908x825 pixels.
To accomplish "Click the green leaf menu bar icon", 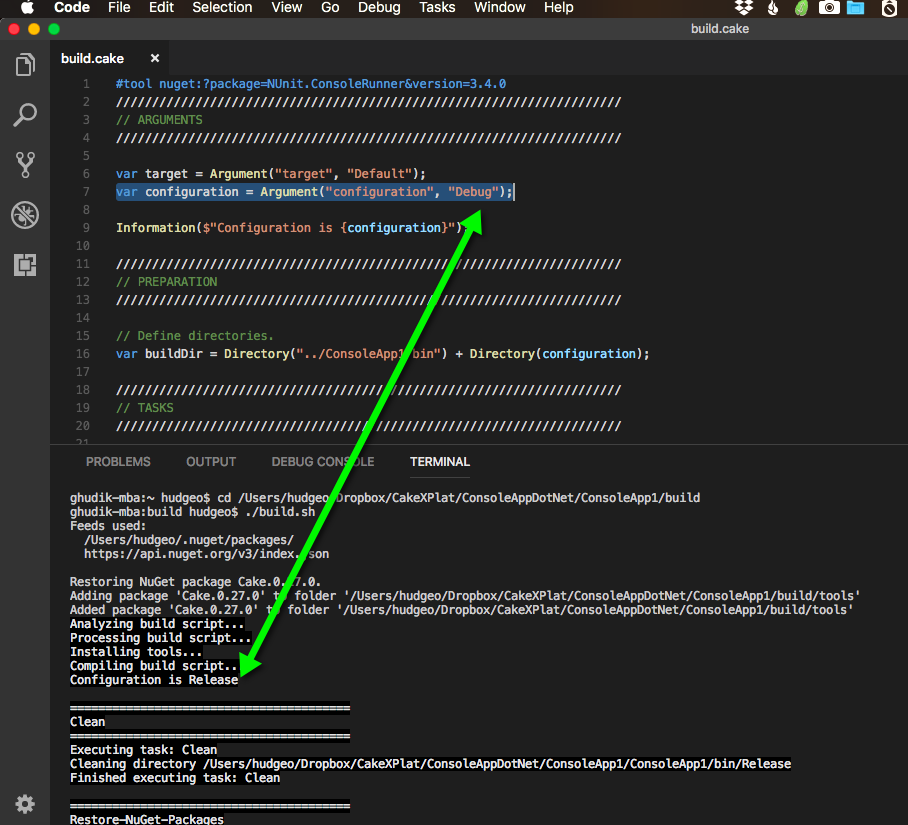I will point(801,8).
